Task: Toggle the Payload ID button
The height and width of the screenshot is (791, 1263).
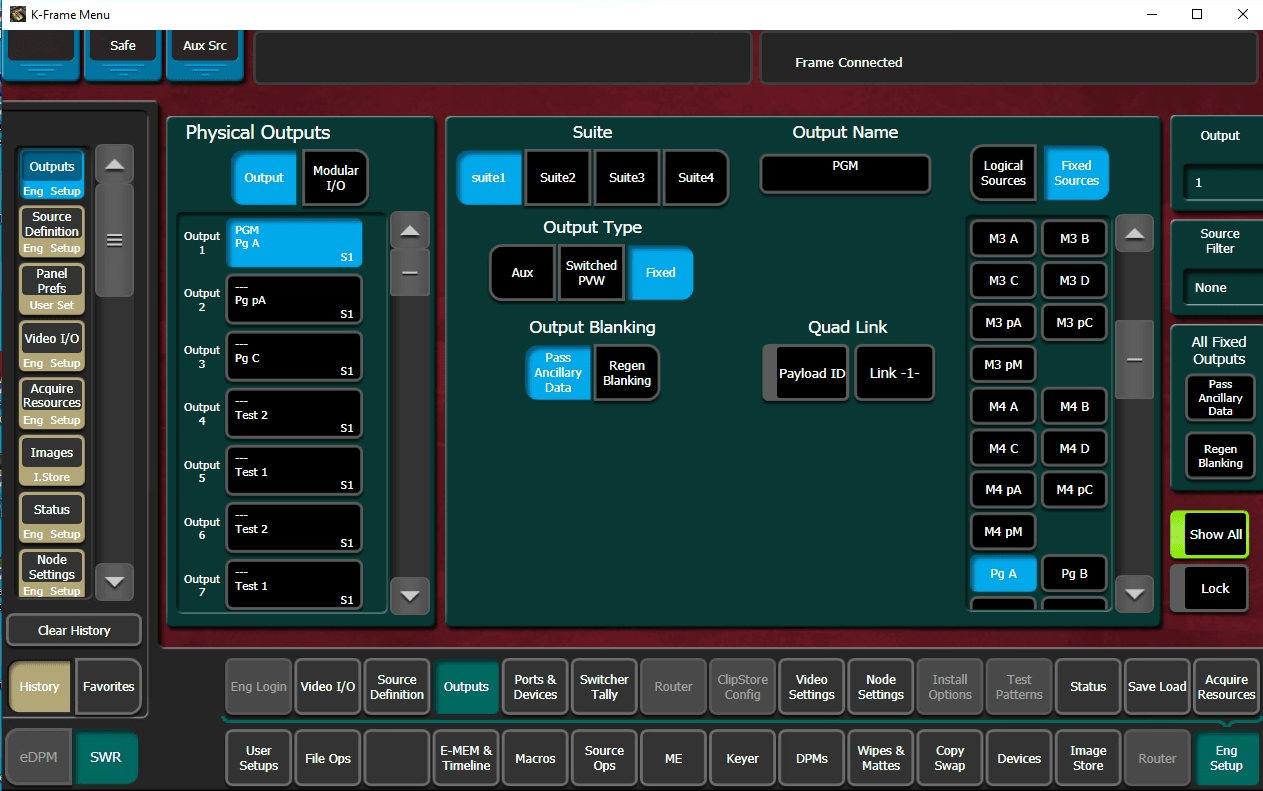Action: [x=806, y=373]
